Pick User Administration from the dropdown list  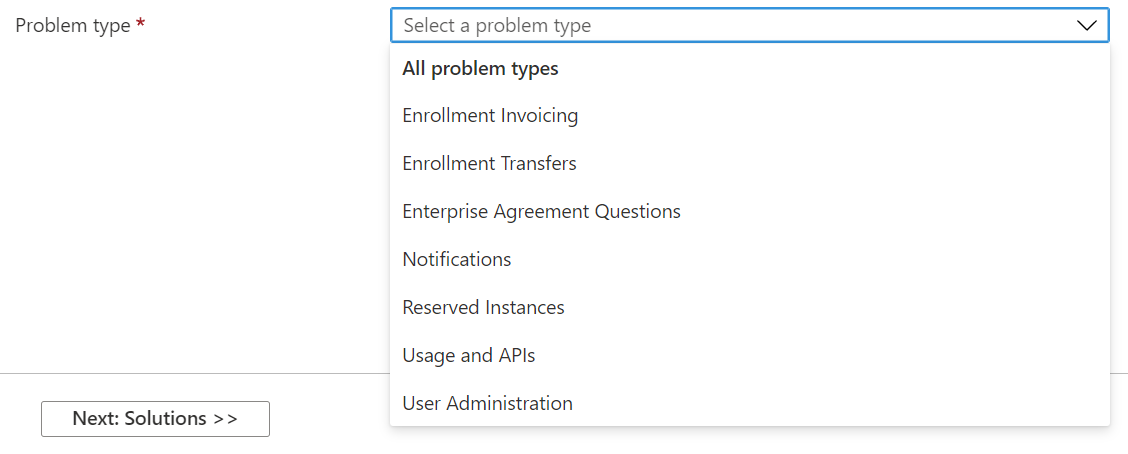(x=487, y=404)
